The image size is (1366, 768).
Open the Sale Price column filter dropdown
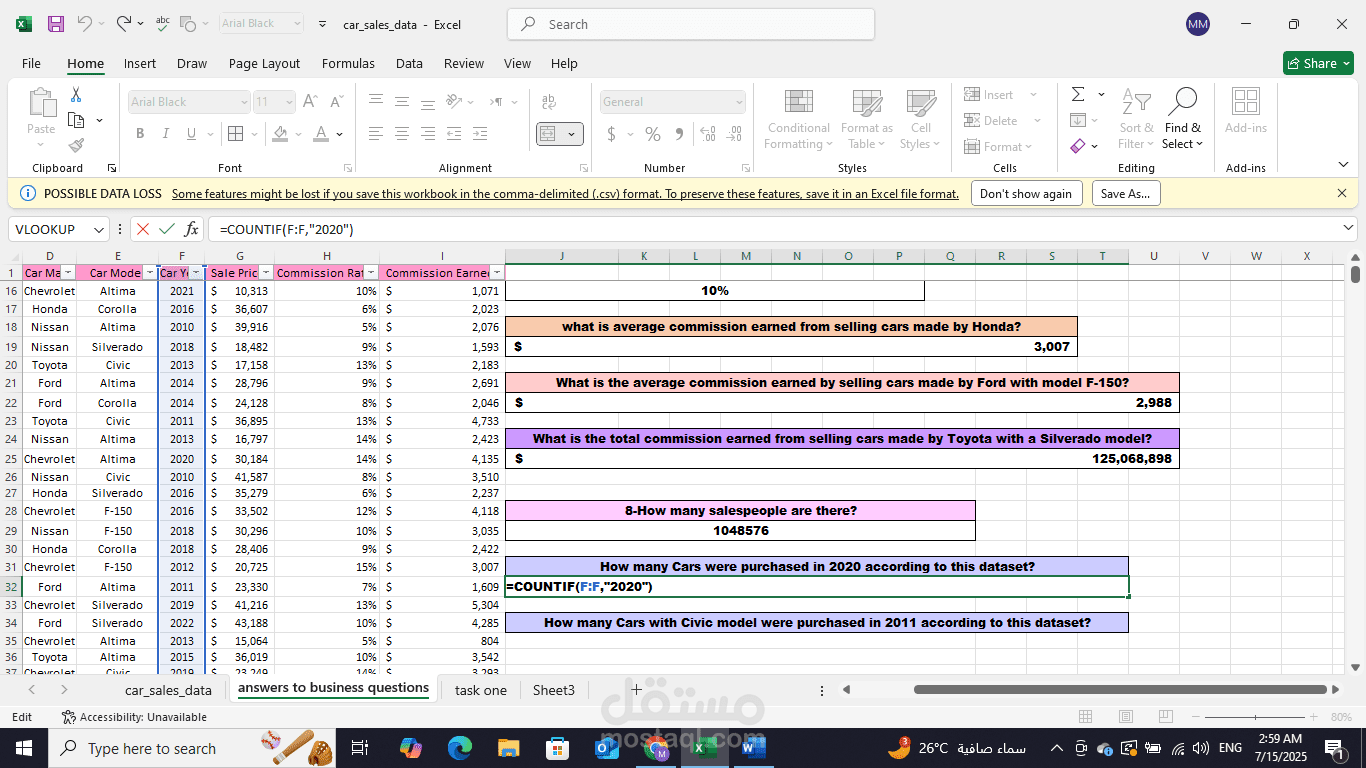point(266,273)
